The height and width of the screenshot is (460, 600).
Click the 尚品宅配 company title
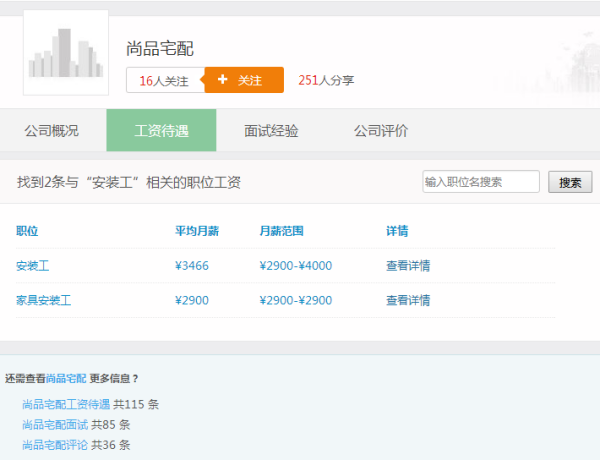(x=160, y=49)
